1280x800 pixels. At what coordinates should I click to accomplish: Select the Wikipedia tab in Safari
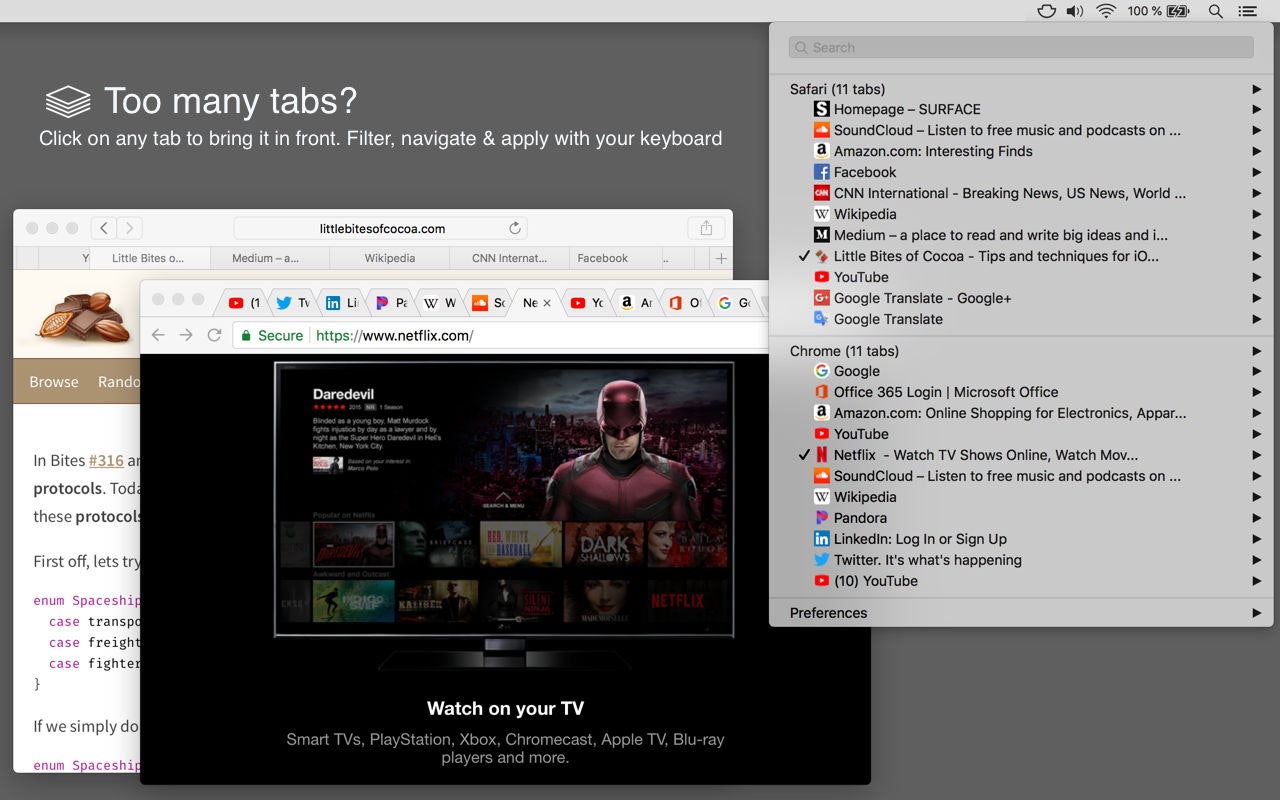coord(390,257)
